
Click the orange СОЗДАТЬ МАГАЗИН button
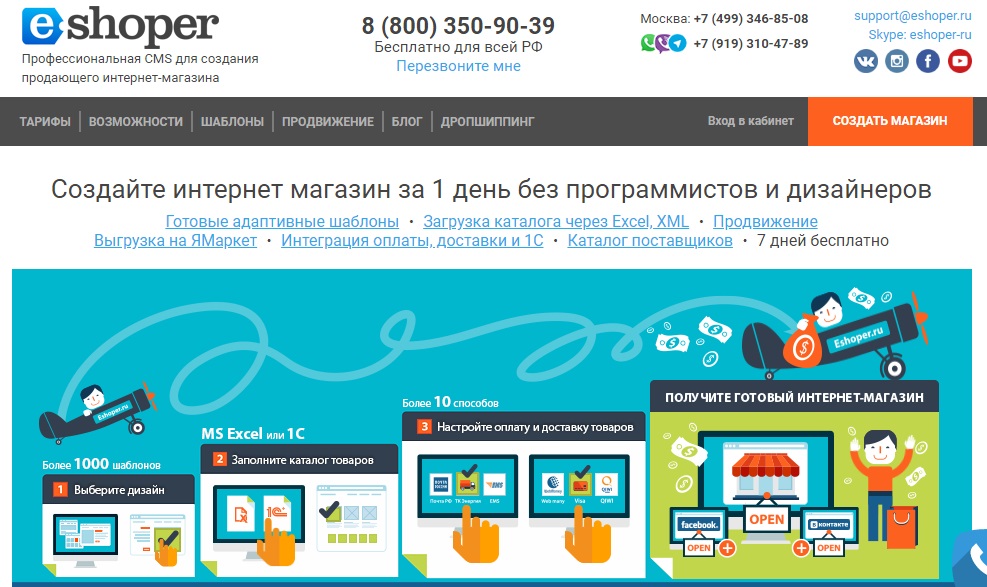tap(890, 120)
